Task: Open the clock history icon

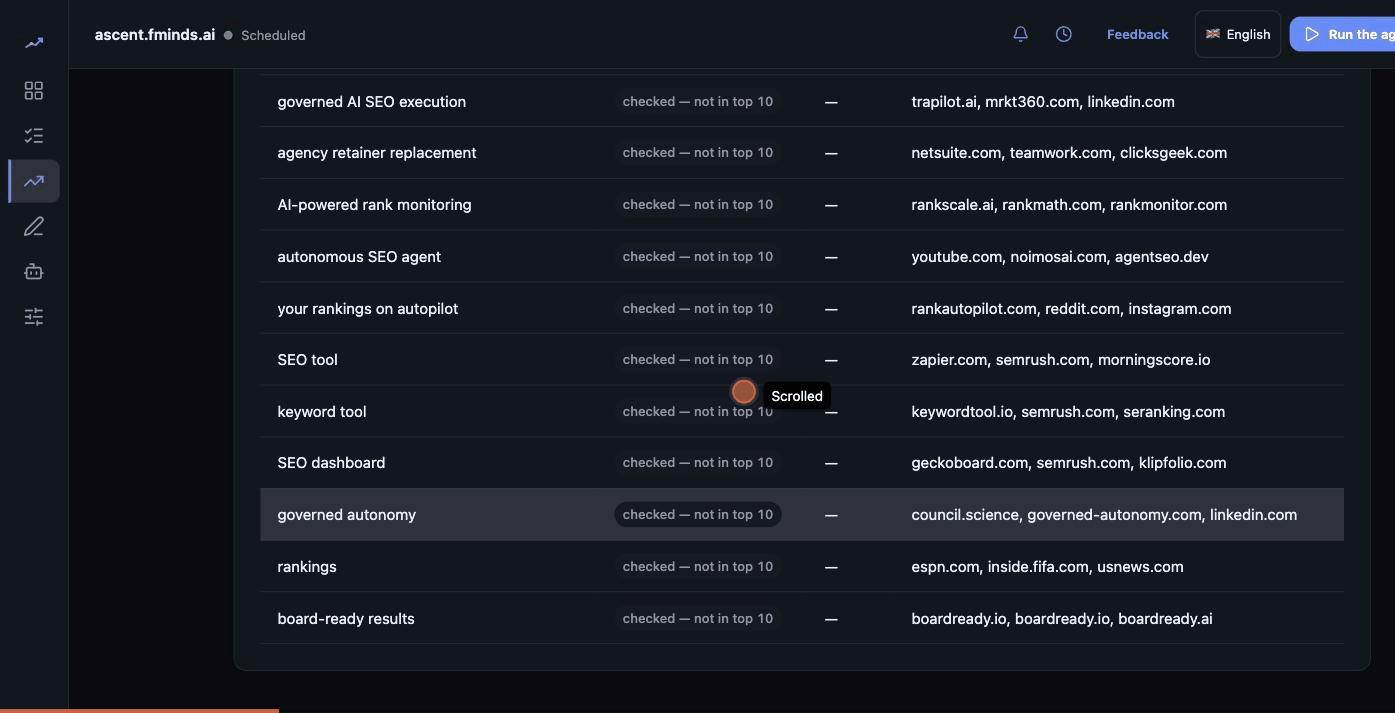Action: (x=1064, y=34)
